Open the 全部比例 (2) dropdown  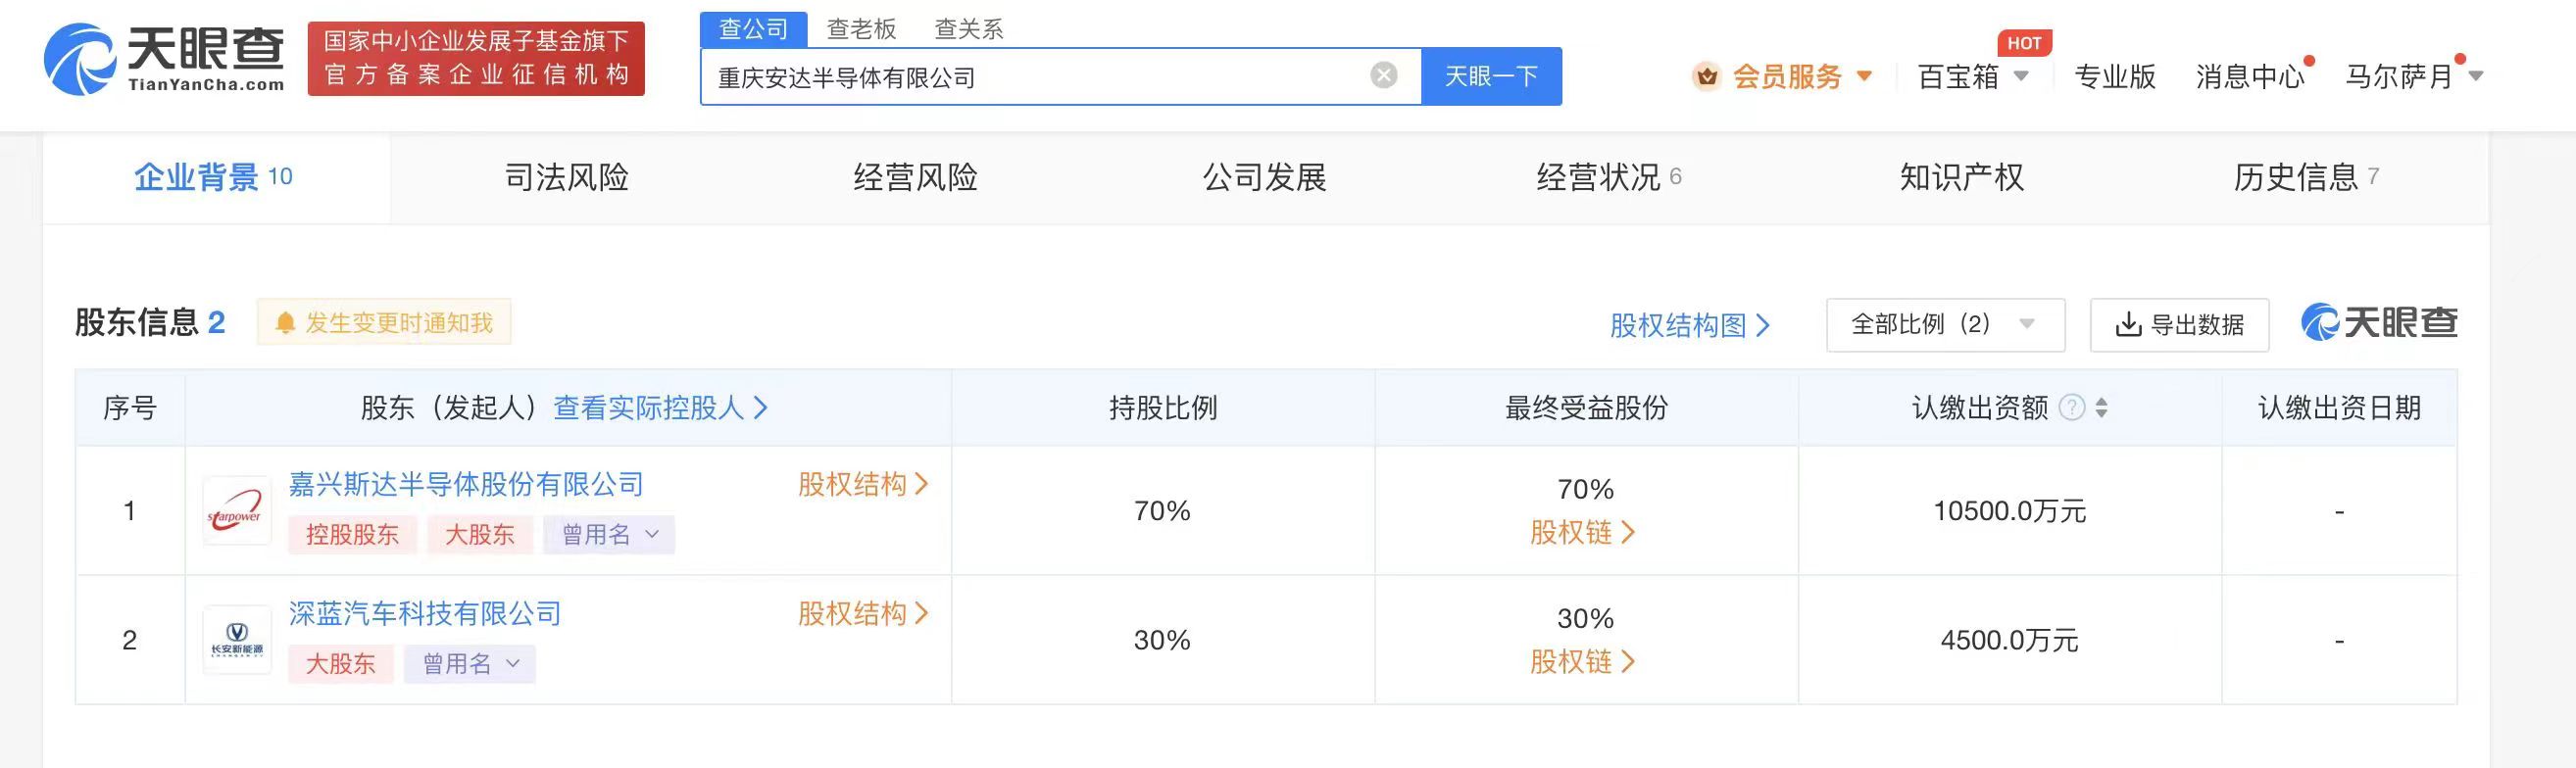tap(1945, 325)
